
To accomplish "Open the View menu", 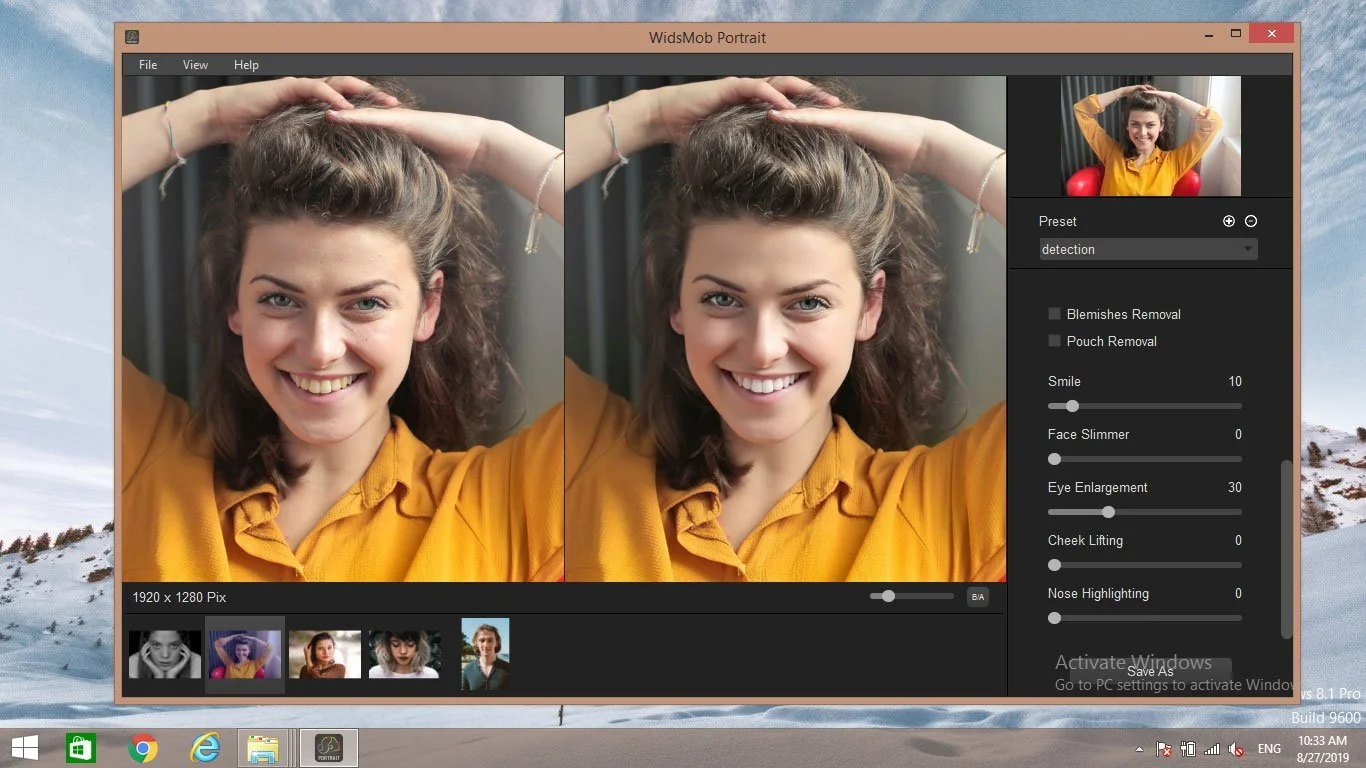I will 195,64.
